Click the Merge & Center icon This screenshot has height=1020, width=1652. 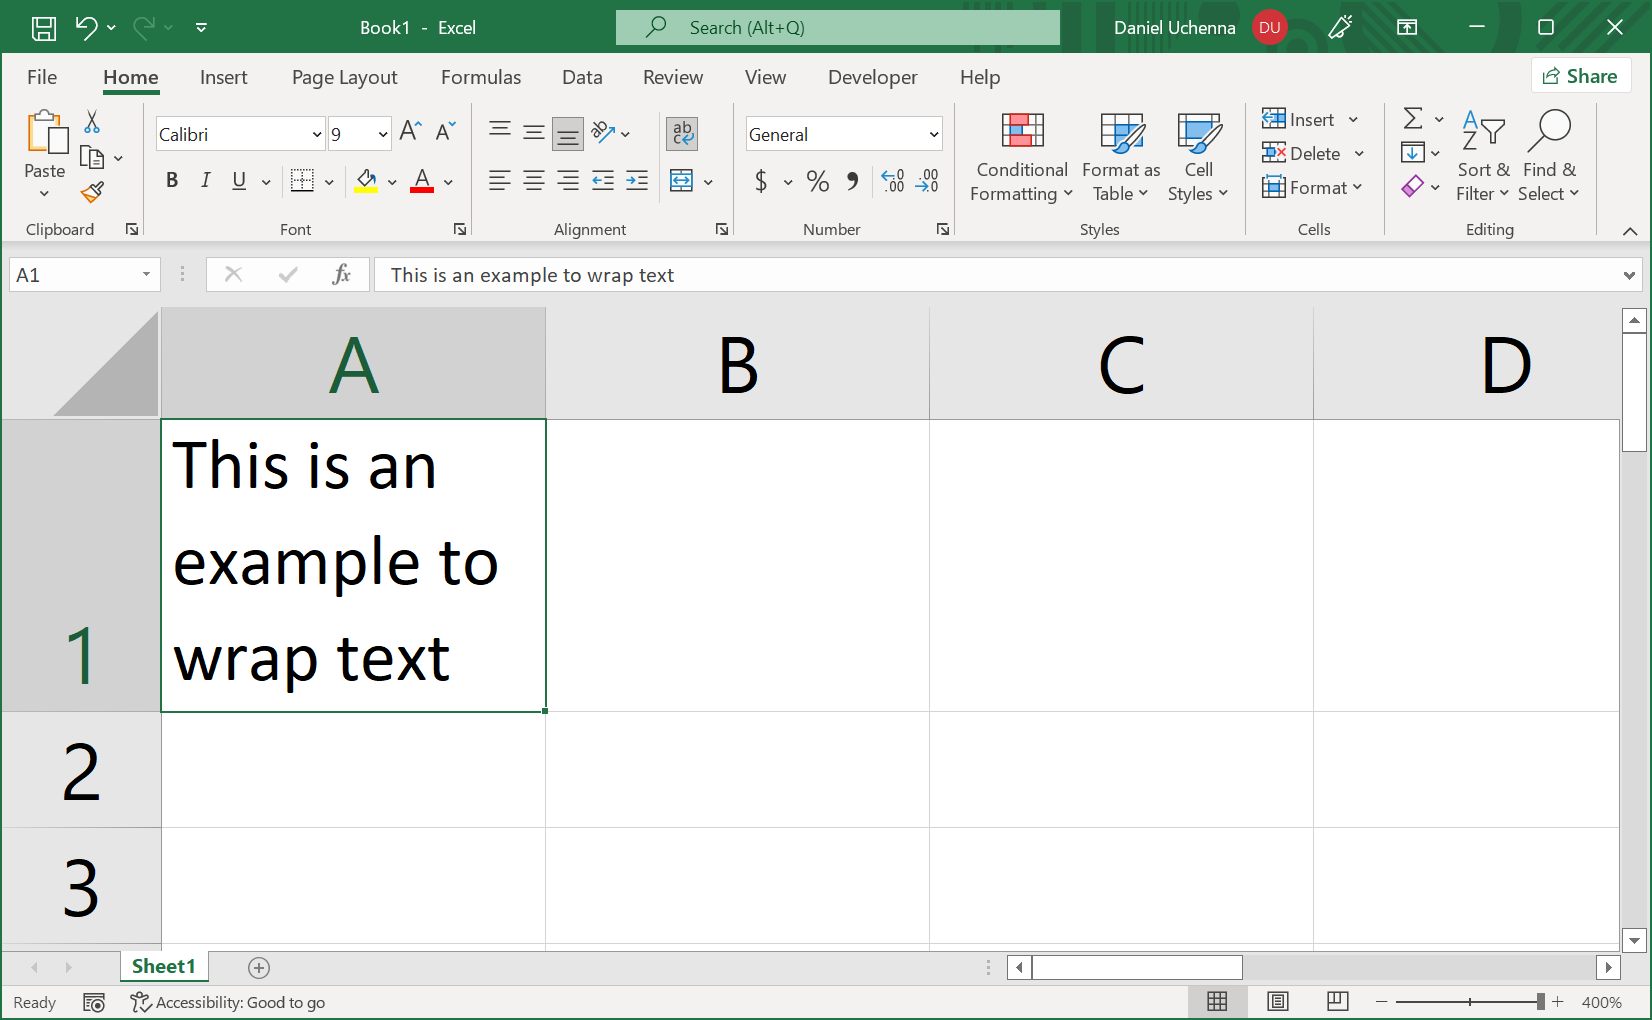click(683, 181)
